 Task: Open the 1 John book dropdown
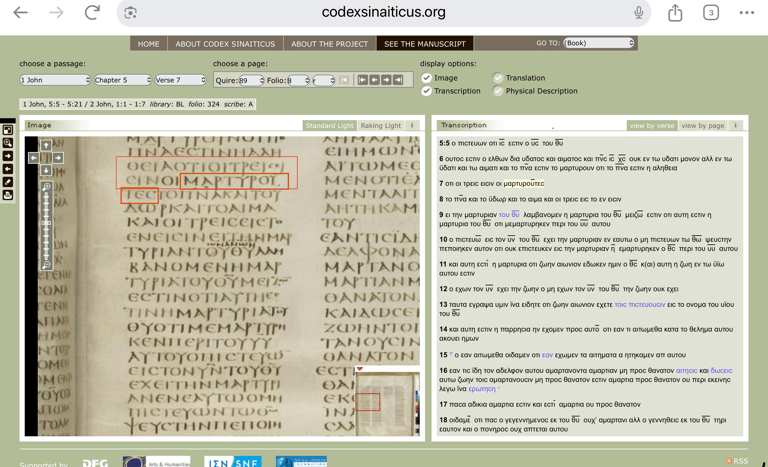(x=55, y=80)
